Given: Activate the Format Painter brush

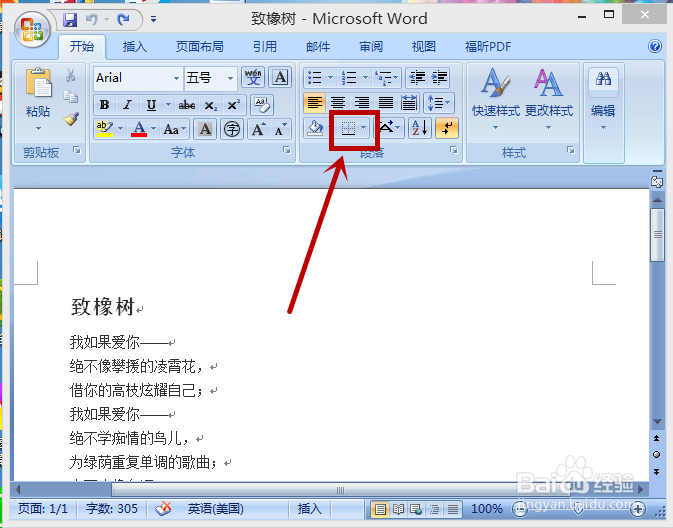Looking at the screenshot, I should coord(71,118).
